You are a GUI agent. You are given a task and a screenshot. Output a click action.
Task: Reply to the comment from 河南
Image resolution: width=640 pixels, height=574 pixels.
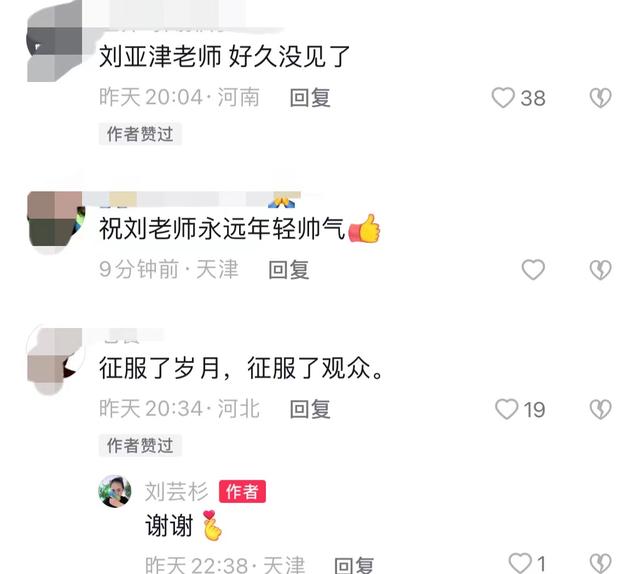coord(310,98)
